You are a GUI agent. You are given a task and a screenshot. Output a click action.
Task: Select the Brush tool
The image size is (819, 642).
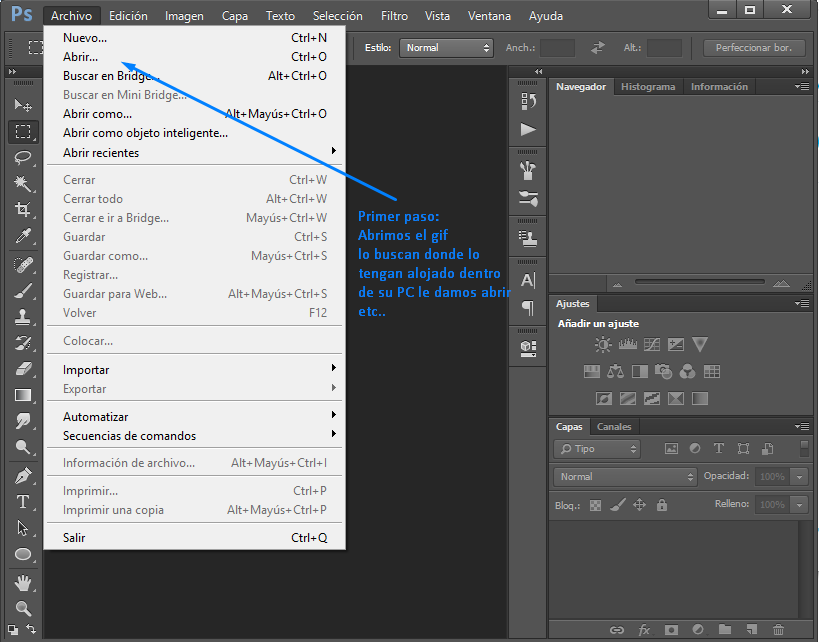tap(22, 290)
